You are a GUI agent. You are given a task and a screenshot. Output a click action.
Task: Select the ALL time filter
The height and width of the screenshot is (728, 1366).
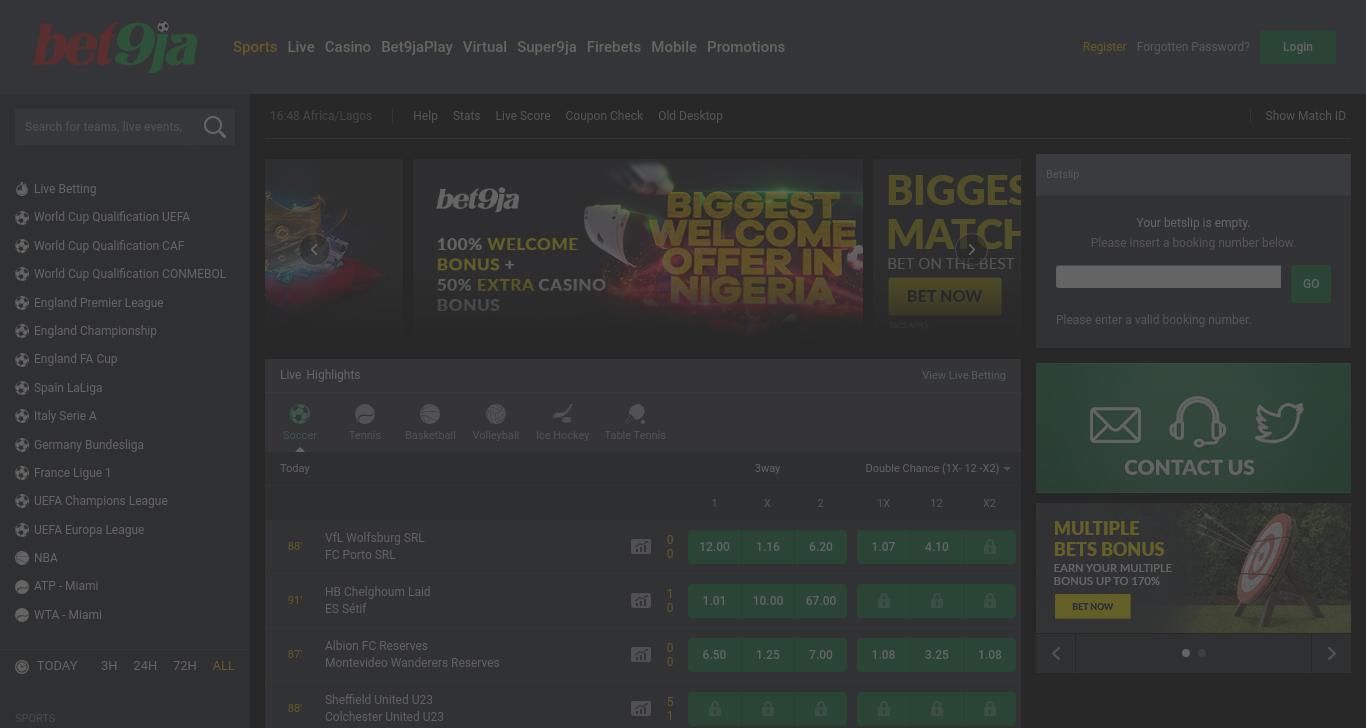[224, 666]
